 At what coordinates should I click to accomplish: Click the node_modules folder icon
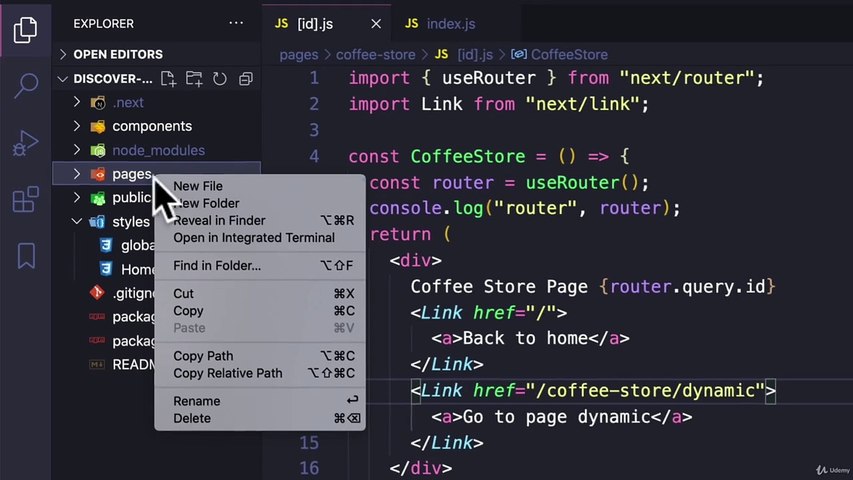[98, 150]
